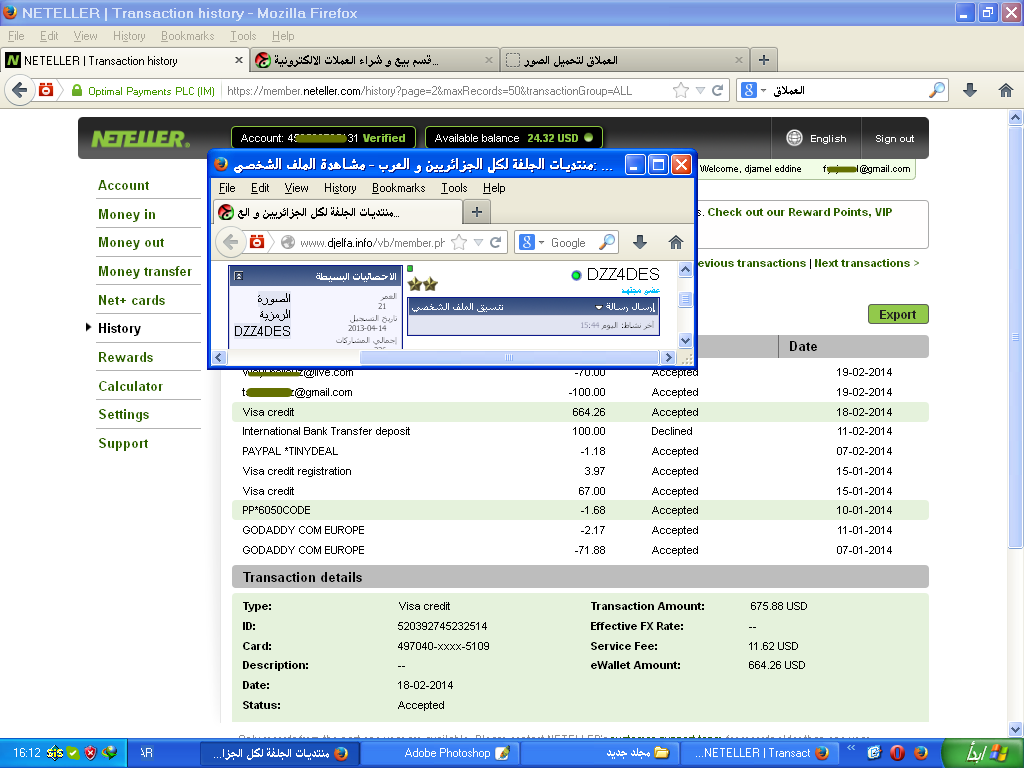1024x768 pixels.
Task: Click main page vertical scrollbar up arrow
Action: coord(1016,118)
